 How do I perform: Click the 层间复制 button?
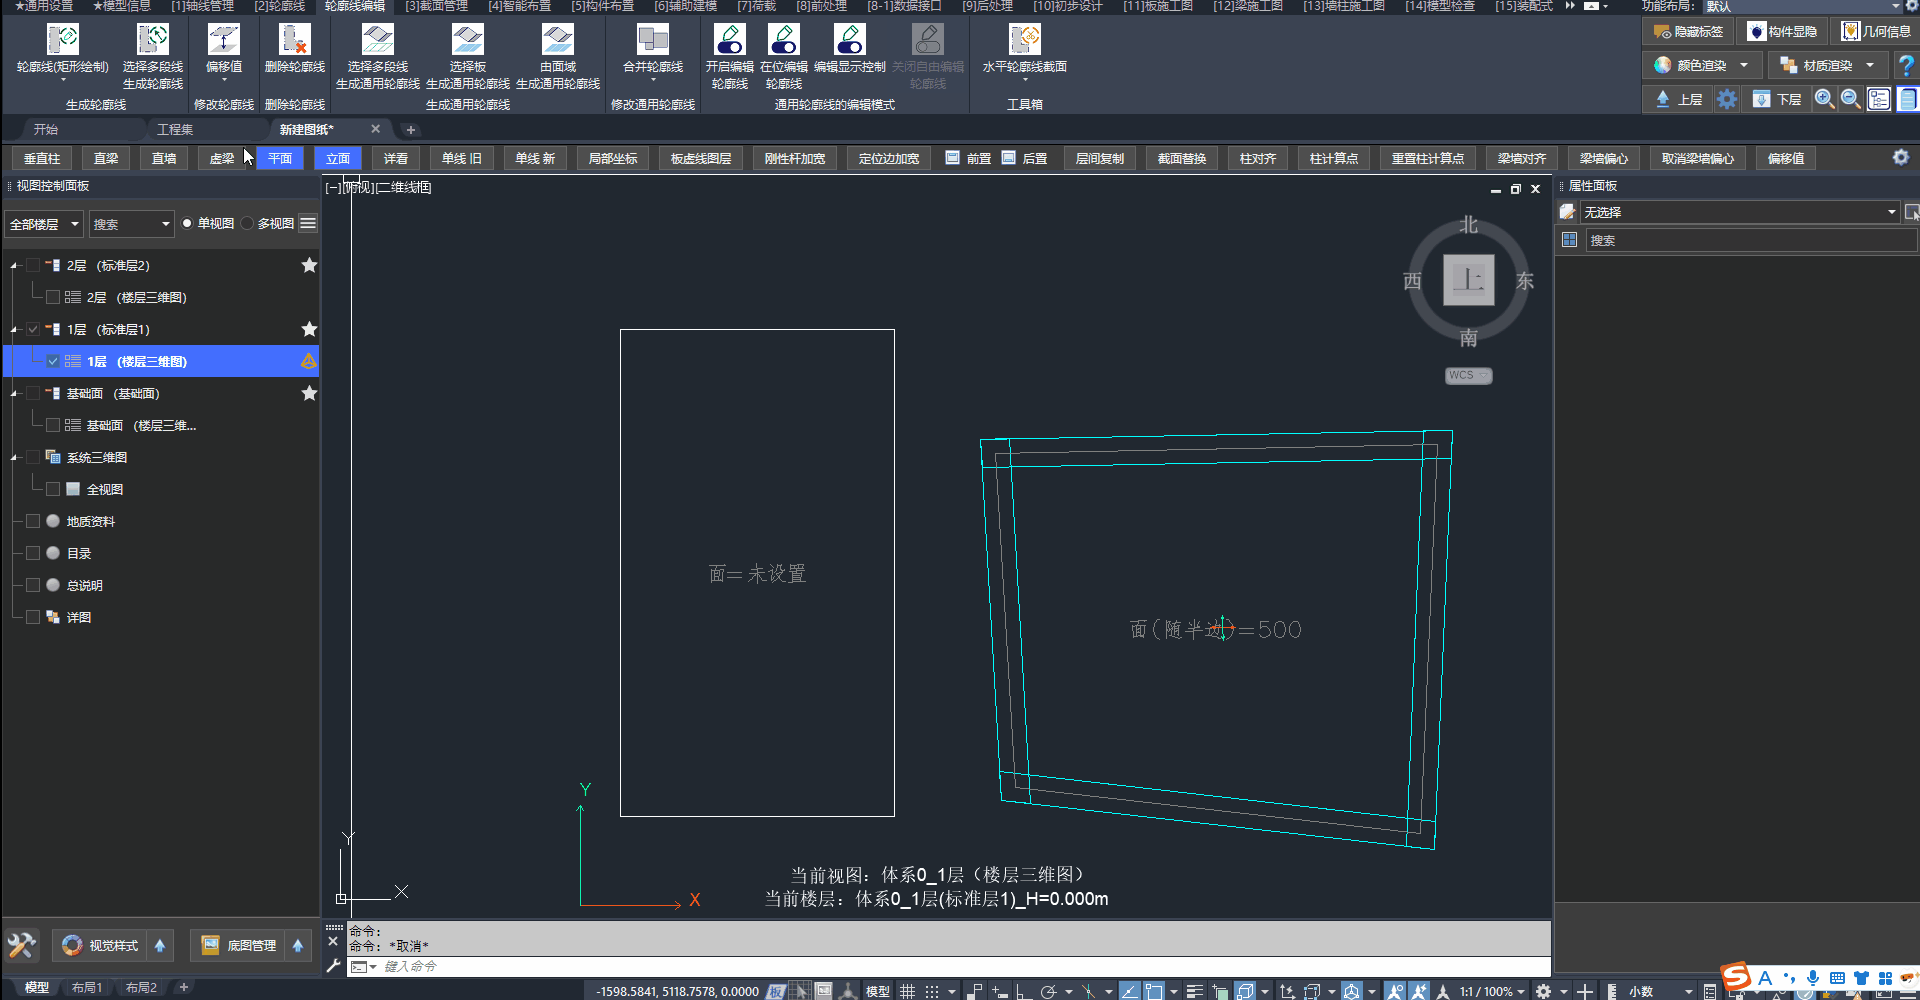[1099, 159]
